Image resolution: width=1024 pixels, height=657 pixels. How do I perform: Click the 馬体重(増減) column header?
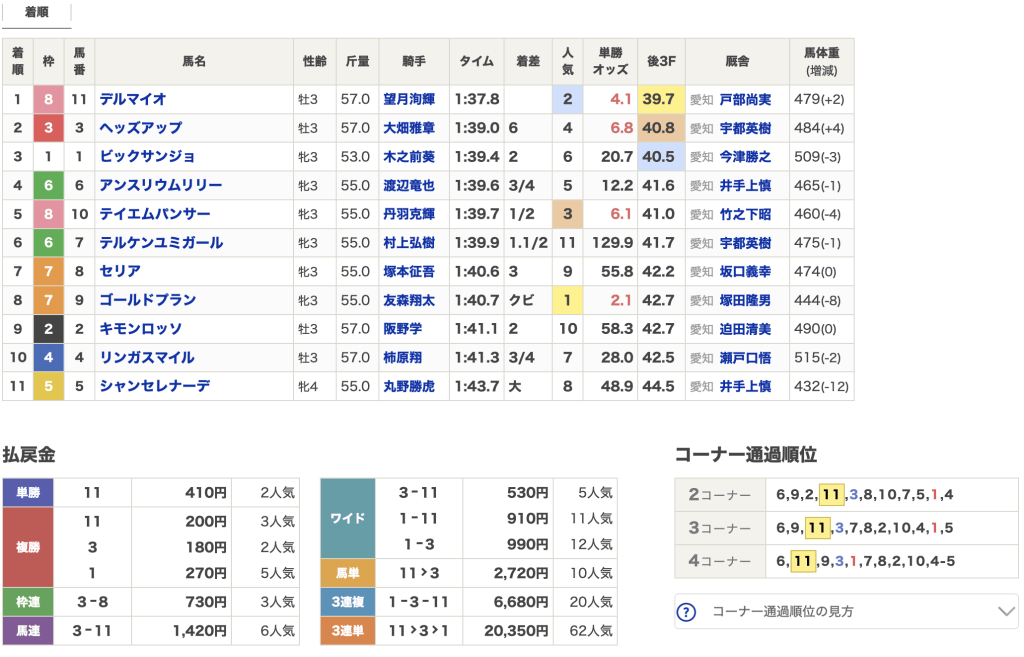(x=822, y=61)
